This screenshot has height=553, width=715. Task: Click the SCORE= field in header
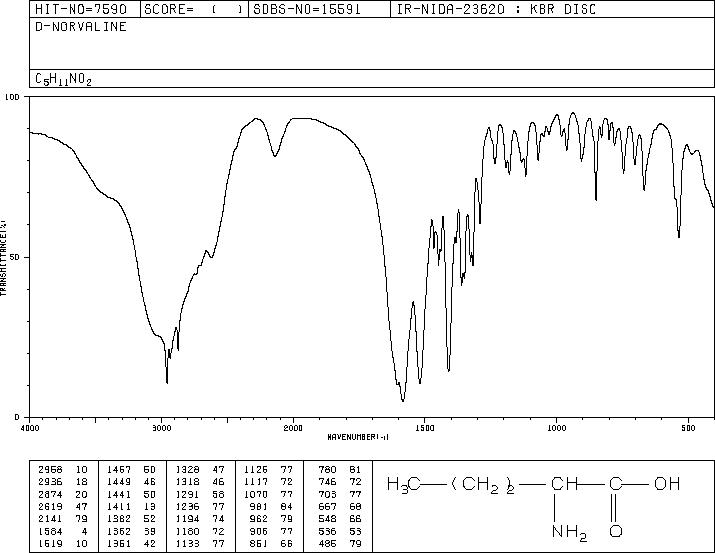194,9
